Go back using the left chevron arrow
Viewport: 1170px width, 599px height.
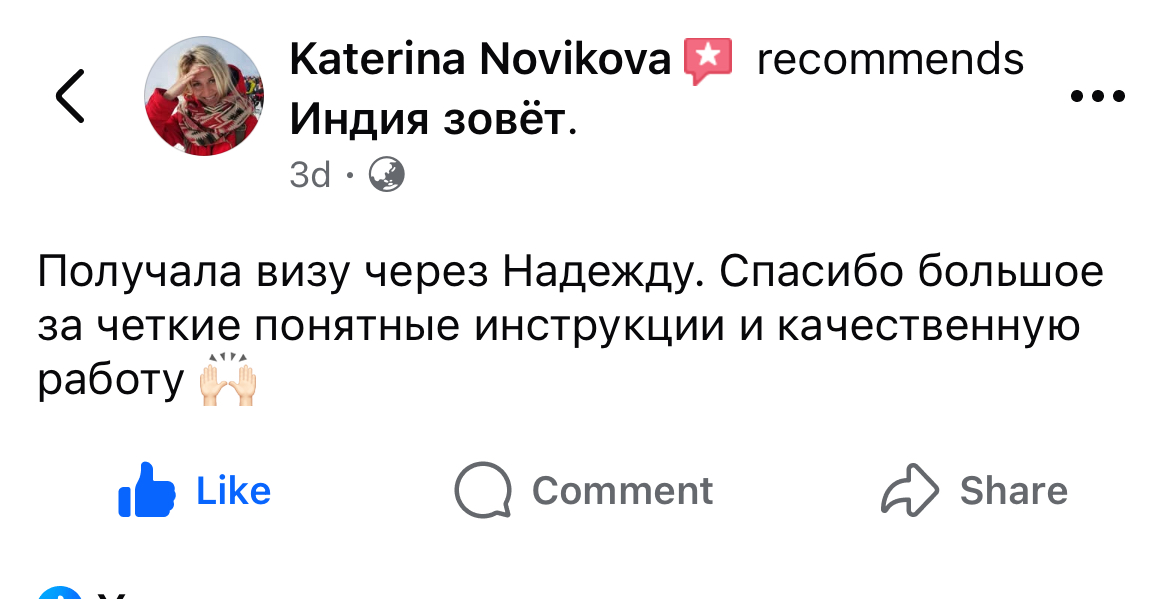70,97
